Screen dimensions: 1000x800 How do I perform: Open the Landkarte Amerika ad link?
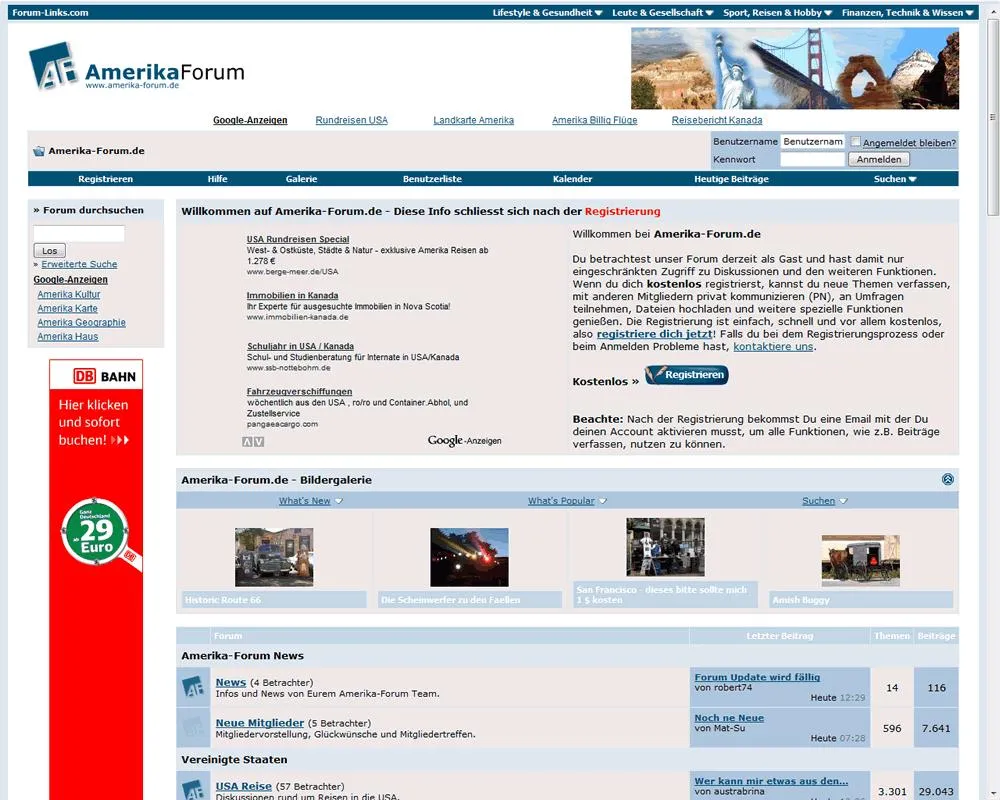point(473,120)
